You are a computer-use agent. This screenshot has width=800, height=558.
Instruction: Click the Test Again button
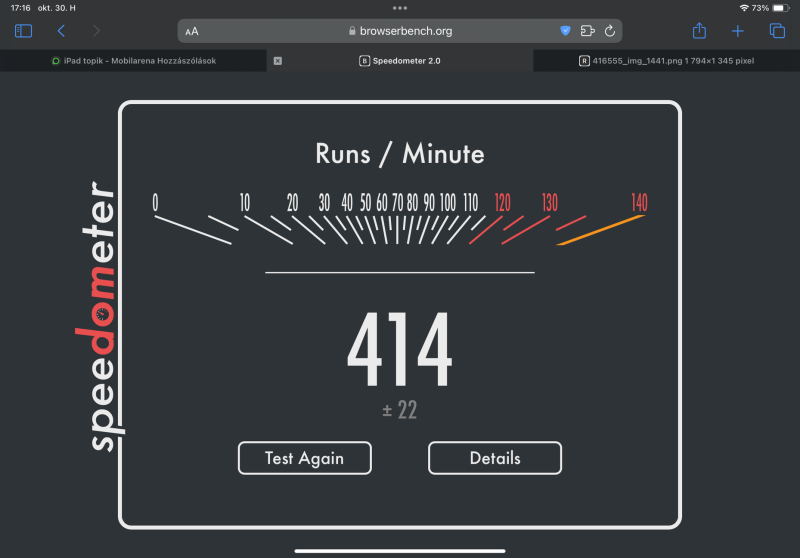tap(305, 458)
